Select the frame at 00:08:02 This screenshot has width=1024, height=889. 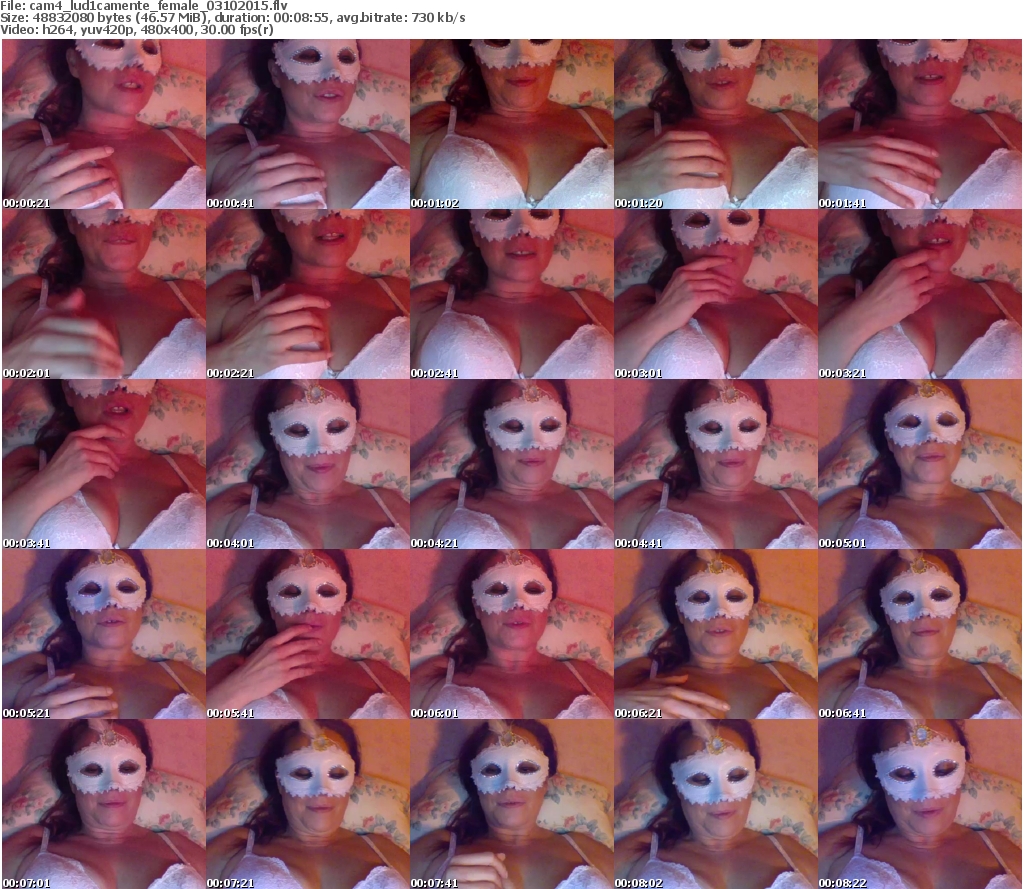pos(716,804)
